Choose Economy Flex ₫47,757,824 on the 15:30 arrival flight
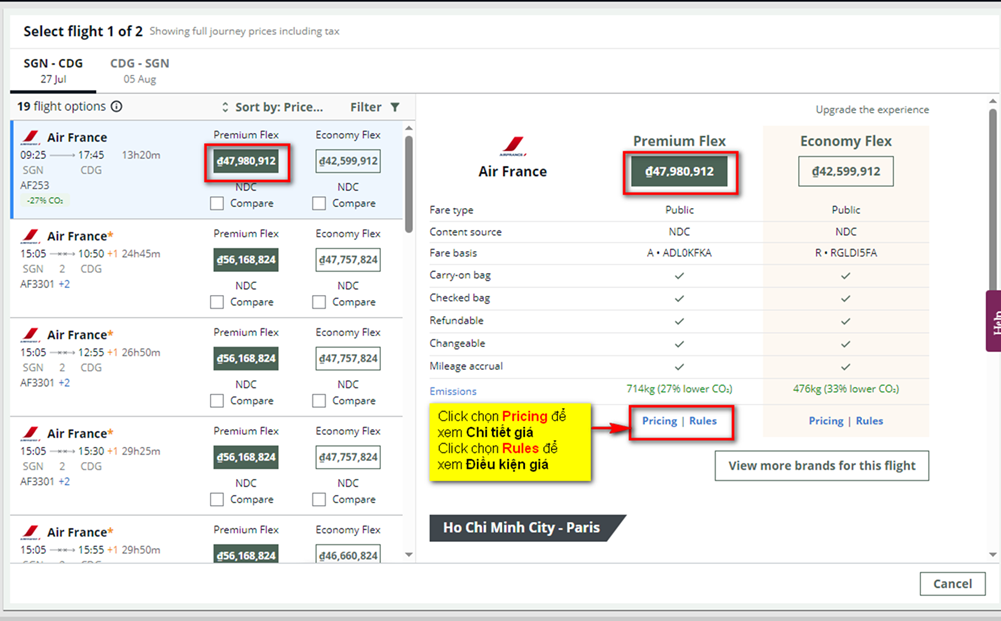 pos(348,458)
